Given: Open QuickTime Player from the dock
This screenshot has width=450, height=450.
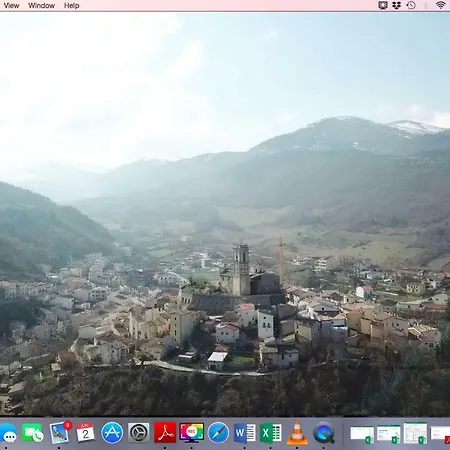Looking at the screenshot, I should (x=324, y=433).
